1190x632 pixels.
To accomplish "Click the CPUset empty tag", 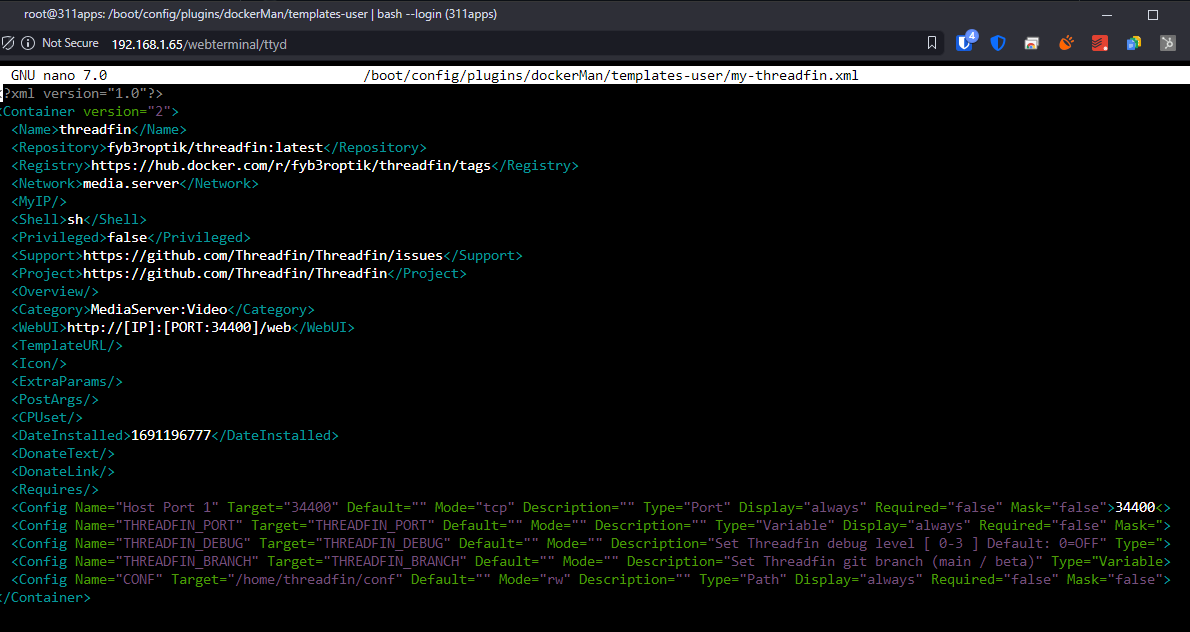I will coord(47,417).
